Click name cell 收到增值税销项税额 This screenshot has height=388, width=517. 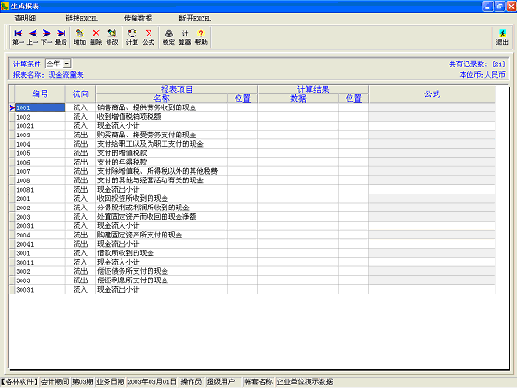(161, 117)
